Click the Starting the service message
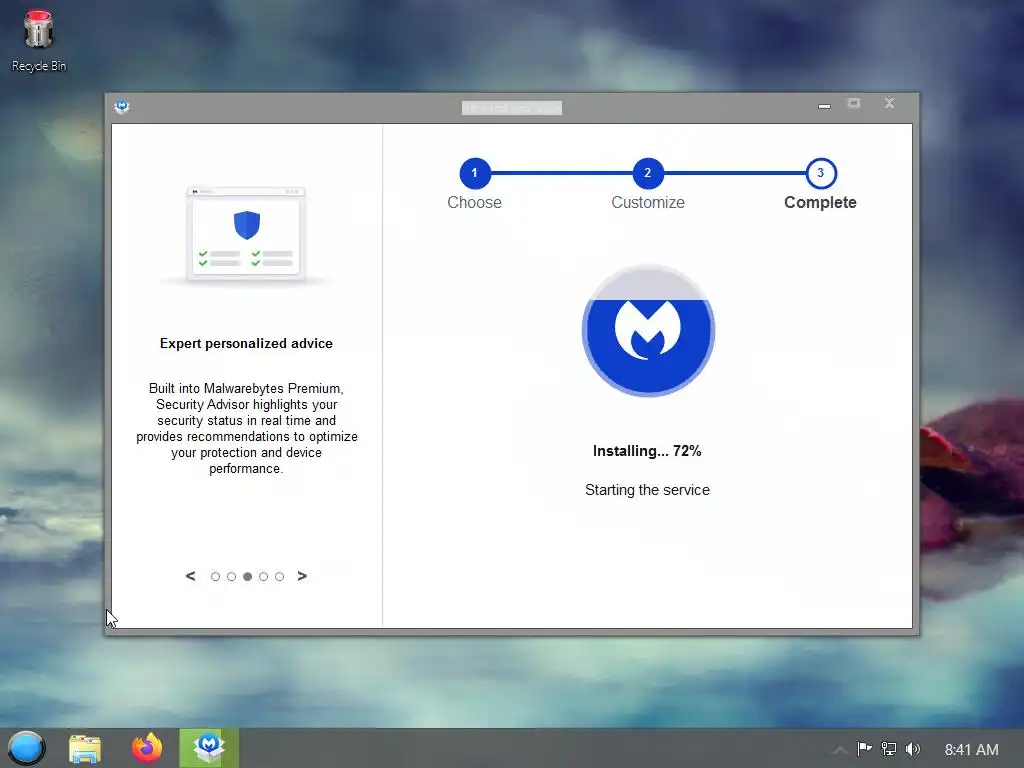1024x768 pixels. pos(647,490)
